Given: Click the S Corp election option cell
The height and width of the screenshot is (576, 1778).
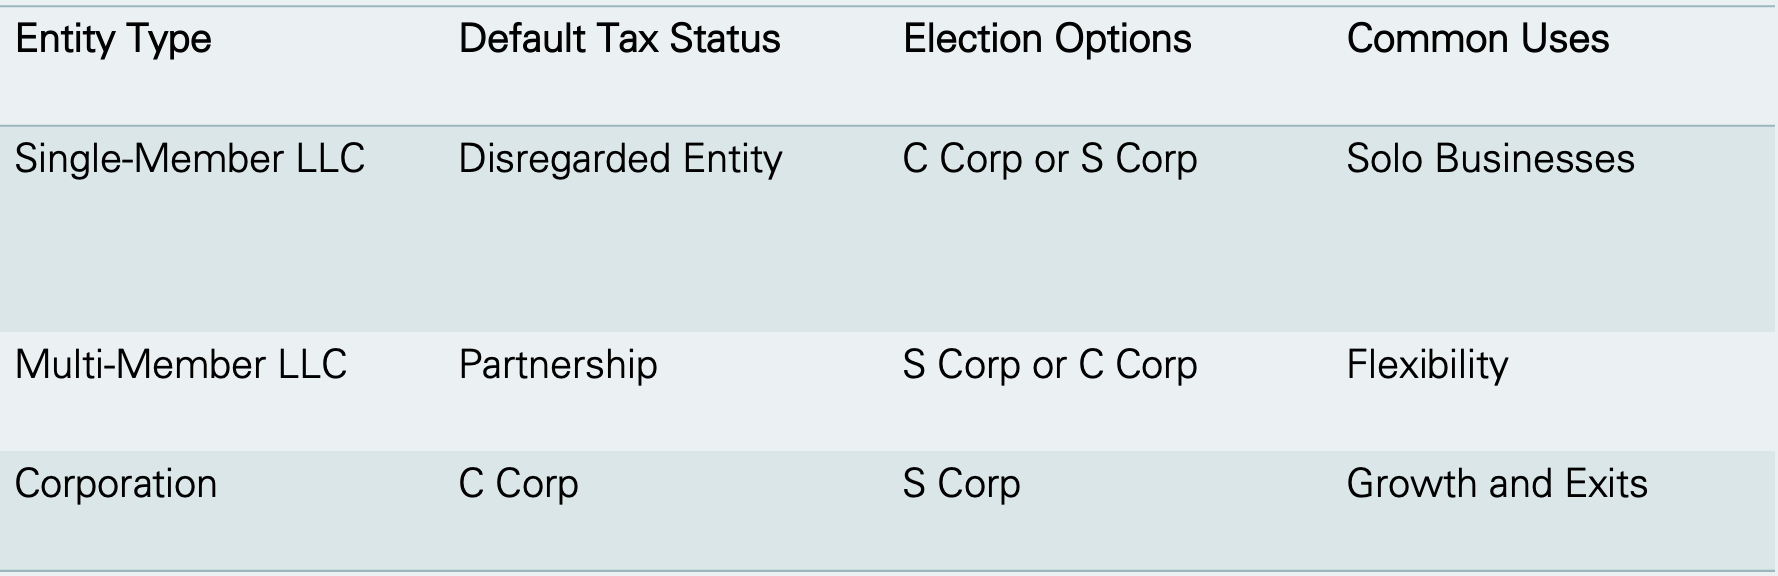Looking at the screenshot, I should point(962,485).
